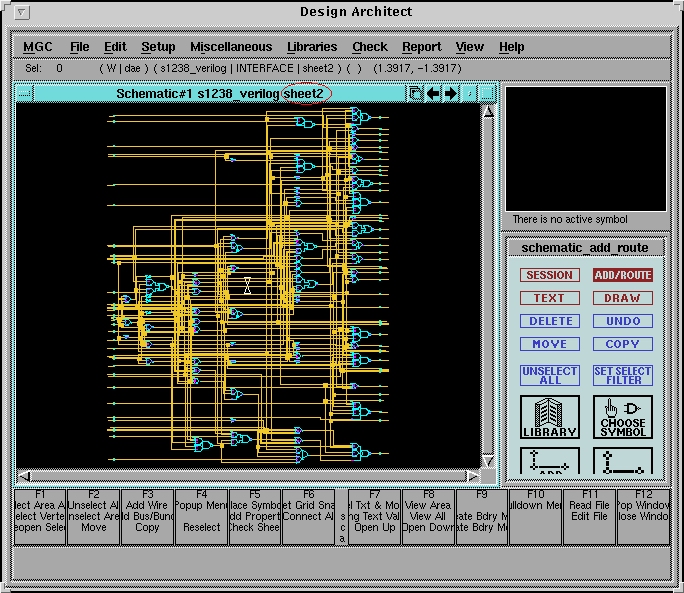Click the schematic vertical scrollbar down arrow
The width and height of the screenshot is (684, 593).
pos(488,460)
